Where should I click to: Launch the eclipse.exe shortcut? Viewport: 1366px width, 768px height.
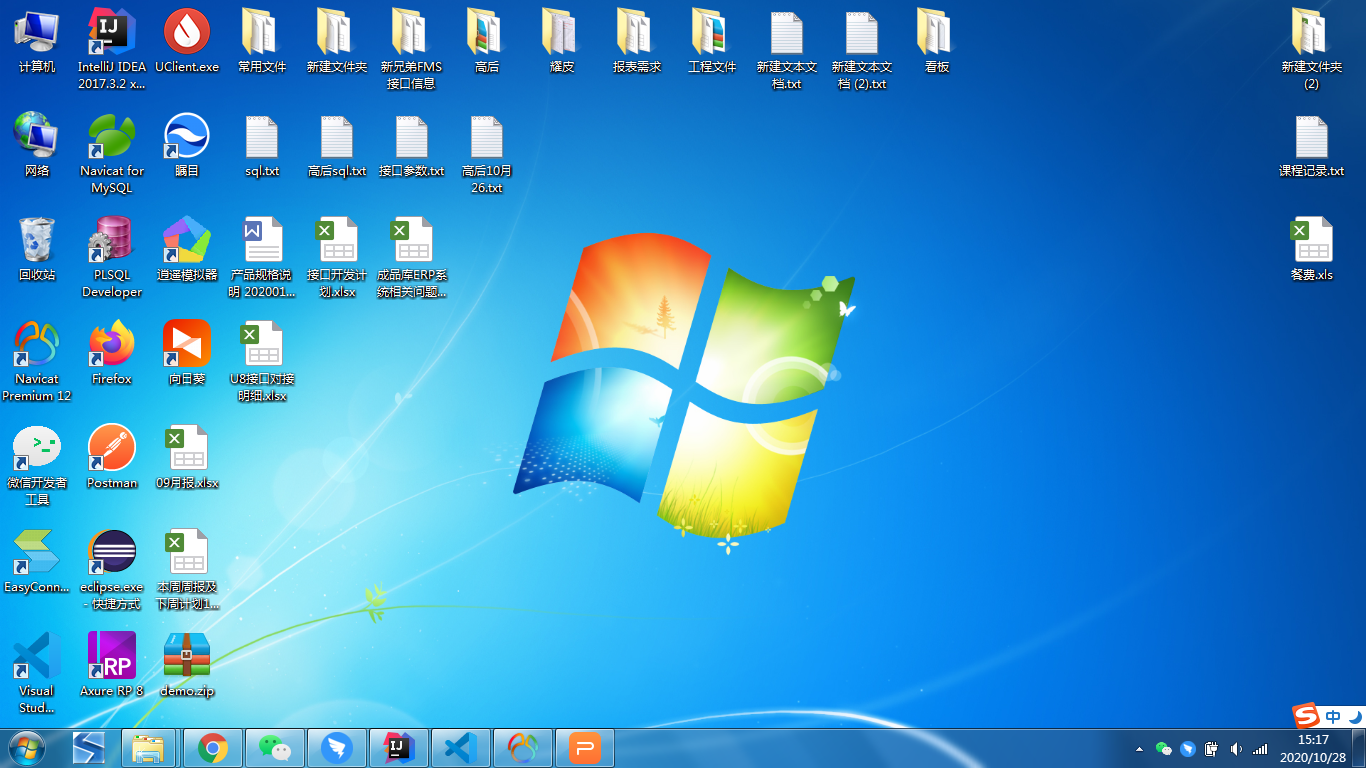pos(112,568)
